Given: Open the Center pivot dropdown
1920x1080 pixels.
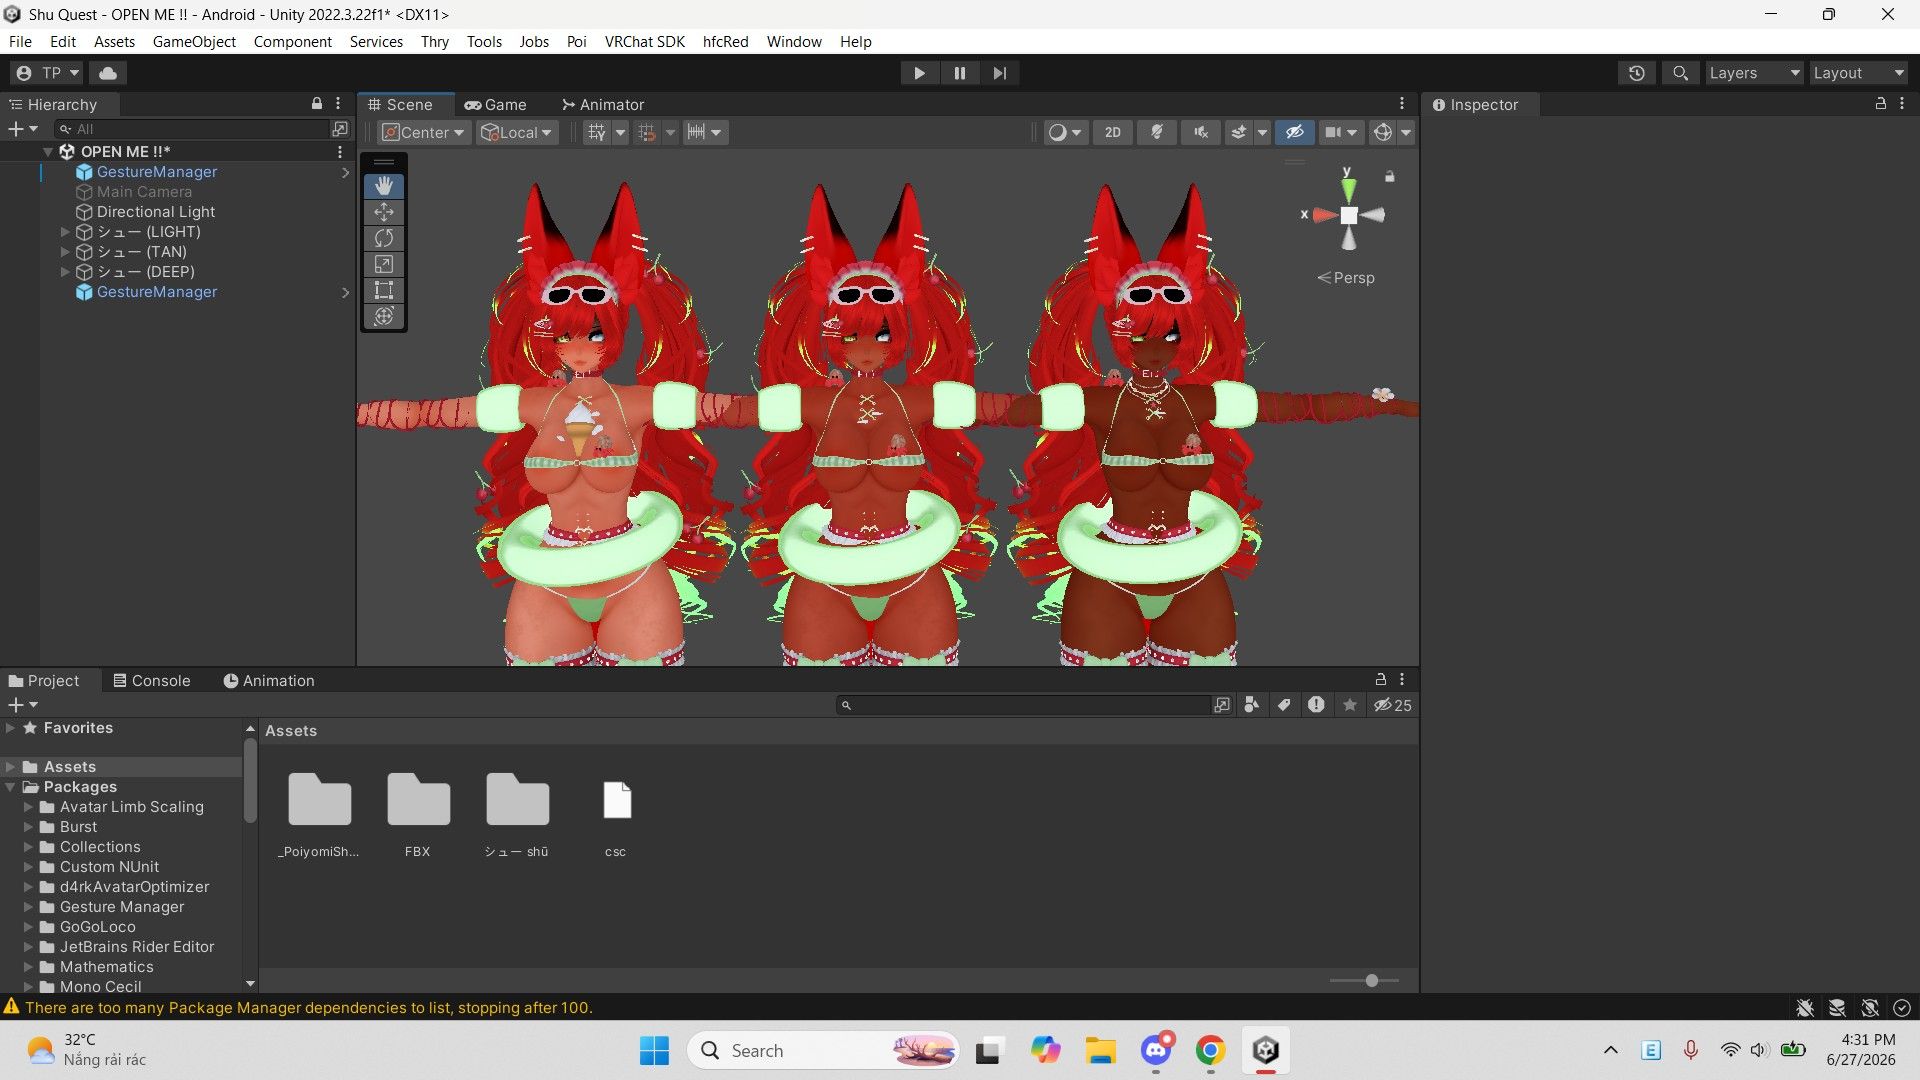Looking at the screenshot, I should pos(424,132).
